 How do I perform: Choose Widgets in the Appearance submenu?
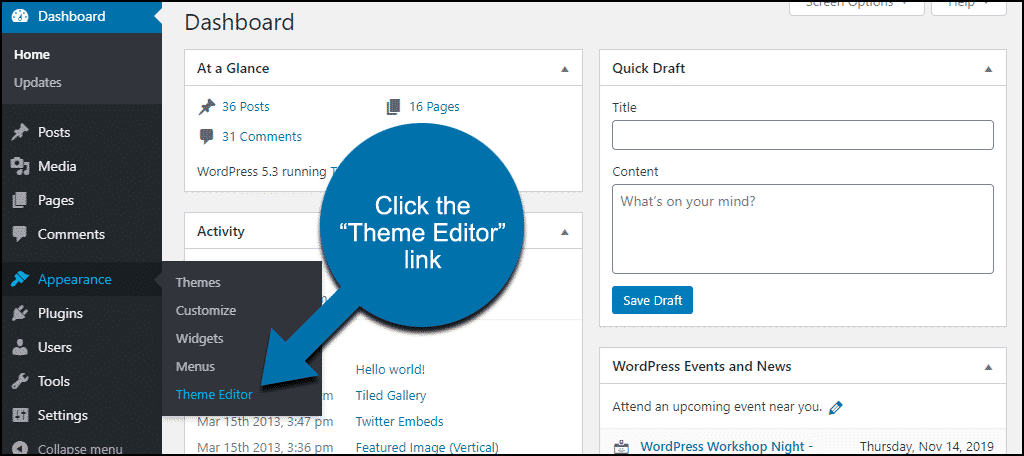pos(199,338)
